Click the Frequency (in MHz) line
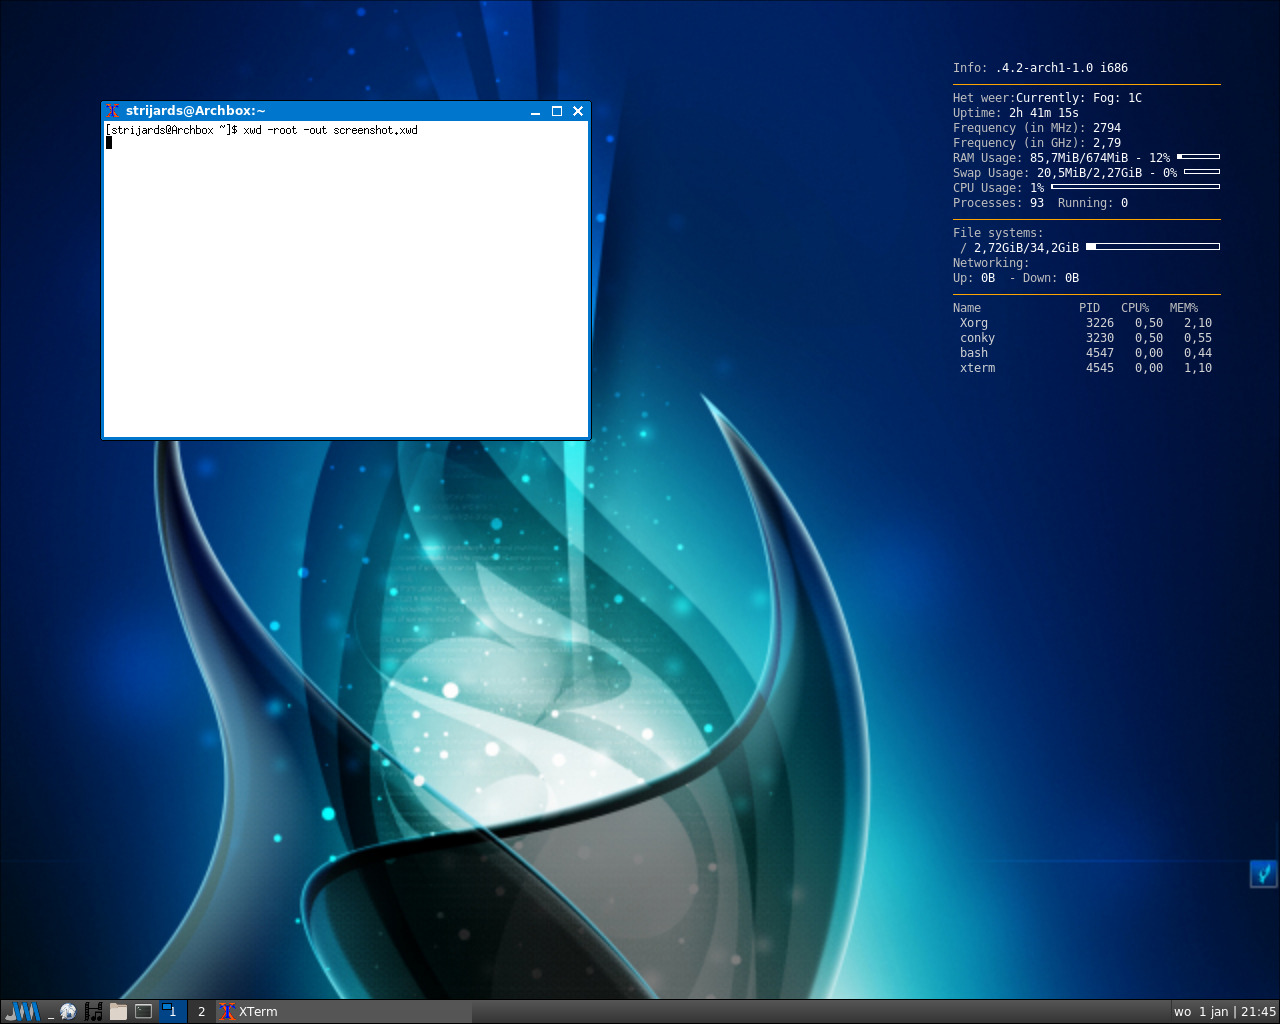Viewport: 1280px width, 1024px height. click(1037, 128)
